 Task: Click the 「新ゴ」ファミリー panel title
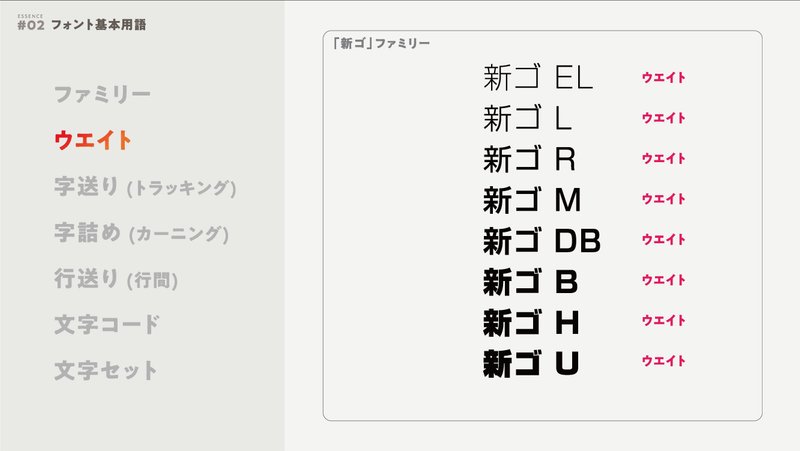click(x=381, y=43)
